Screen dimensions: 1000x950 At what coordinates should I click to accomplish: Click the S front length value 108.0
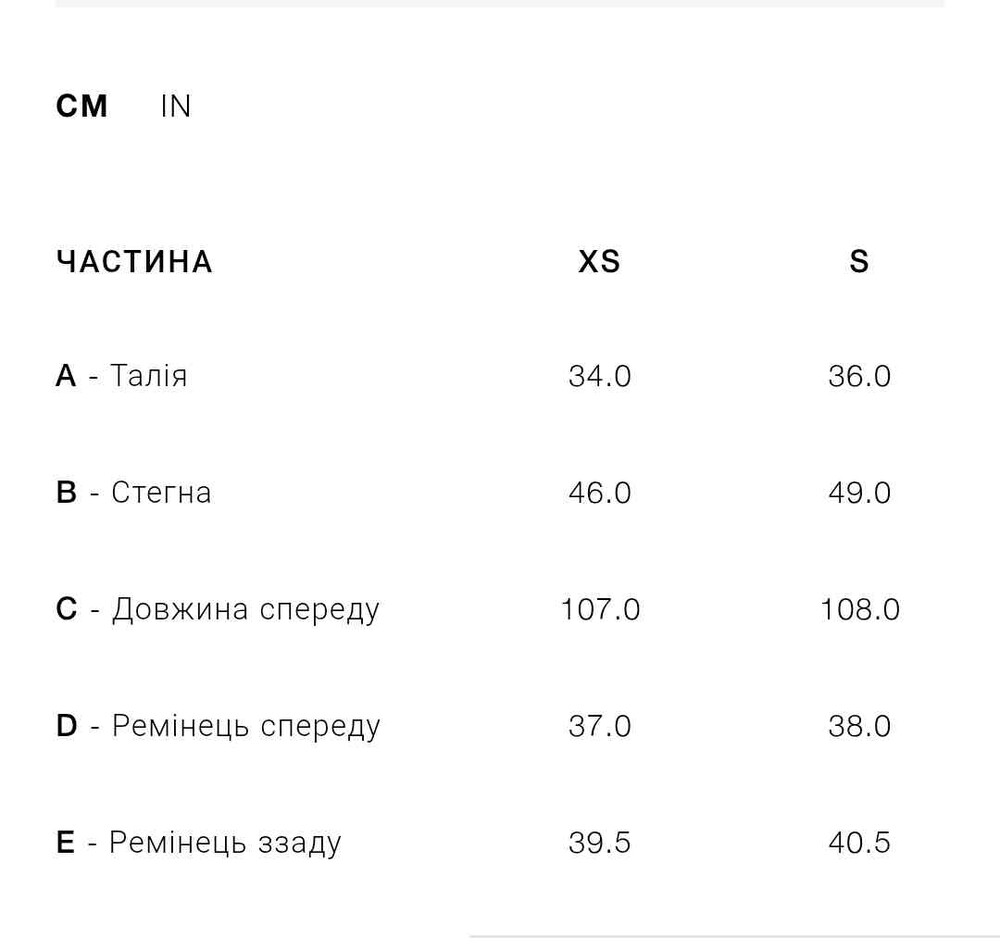(x=860, y=609)
